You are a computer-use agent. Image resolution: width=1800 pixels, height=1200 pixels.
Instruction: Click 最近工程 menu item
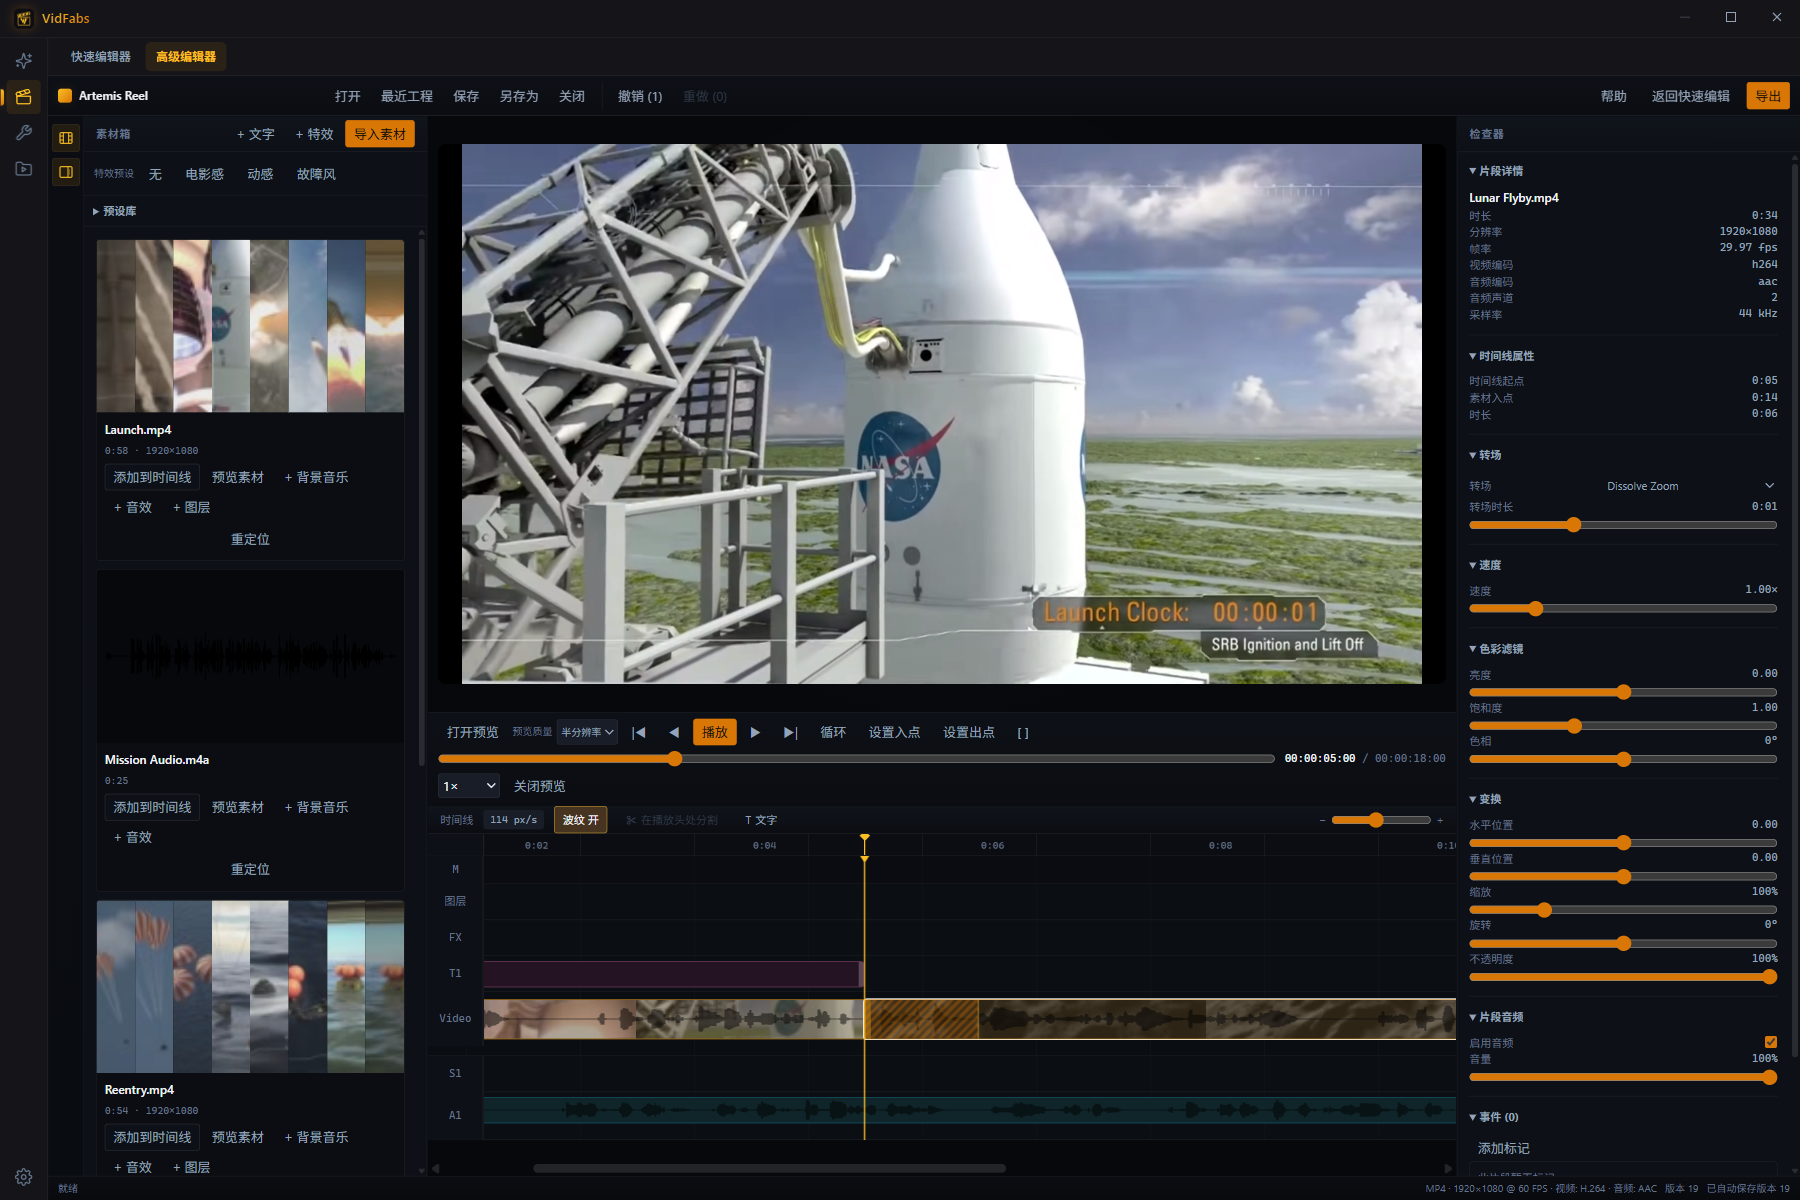(406, 96)
